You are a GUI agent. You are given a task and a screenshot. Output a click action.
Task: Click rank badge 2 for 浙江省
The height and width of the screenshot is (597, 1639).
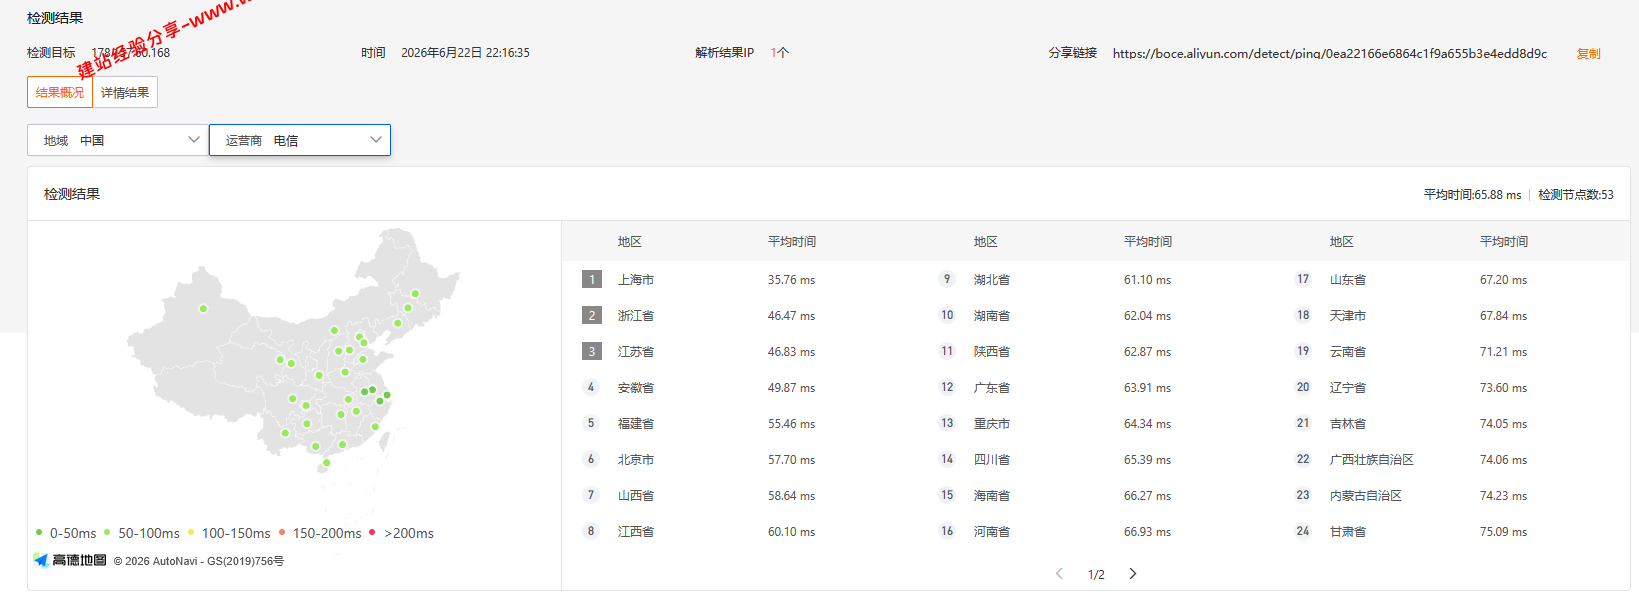[592, 316]
